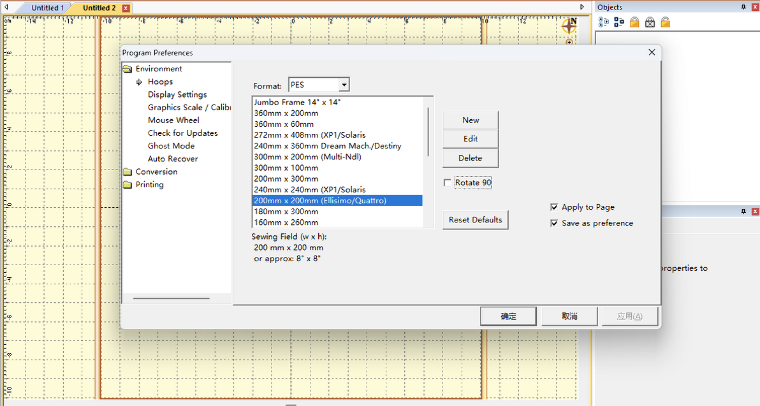
Task: Select Printing in the preferences tree
Action: click(x=149, y=185)
